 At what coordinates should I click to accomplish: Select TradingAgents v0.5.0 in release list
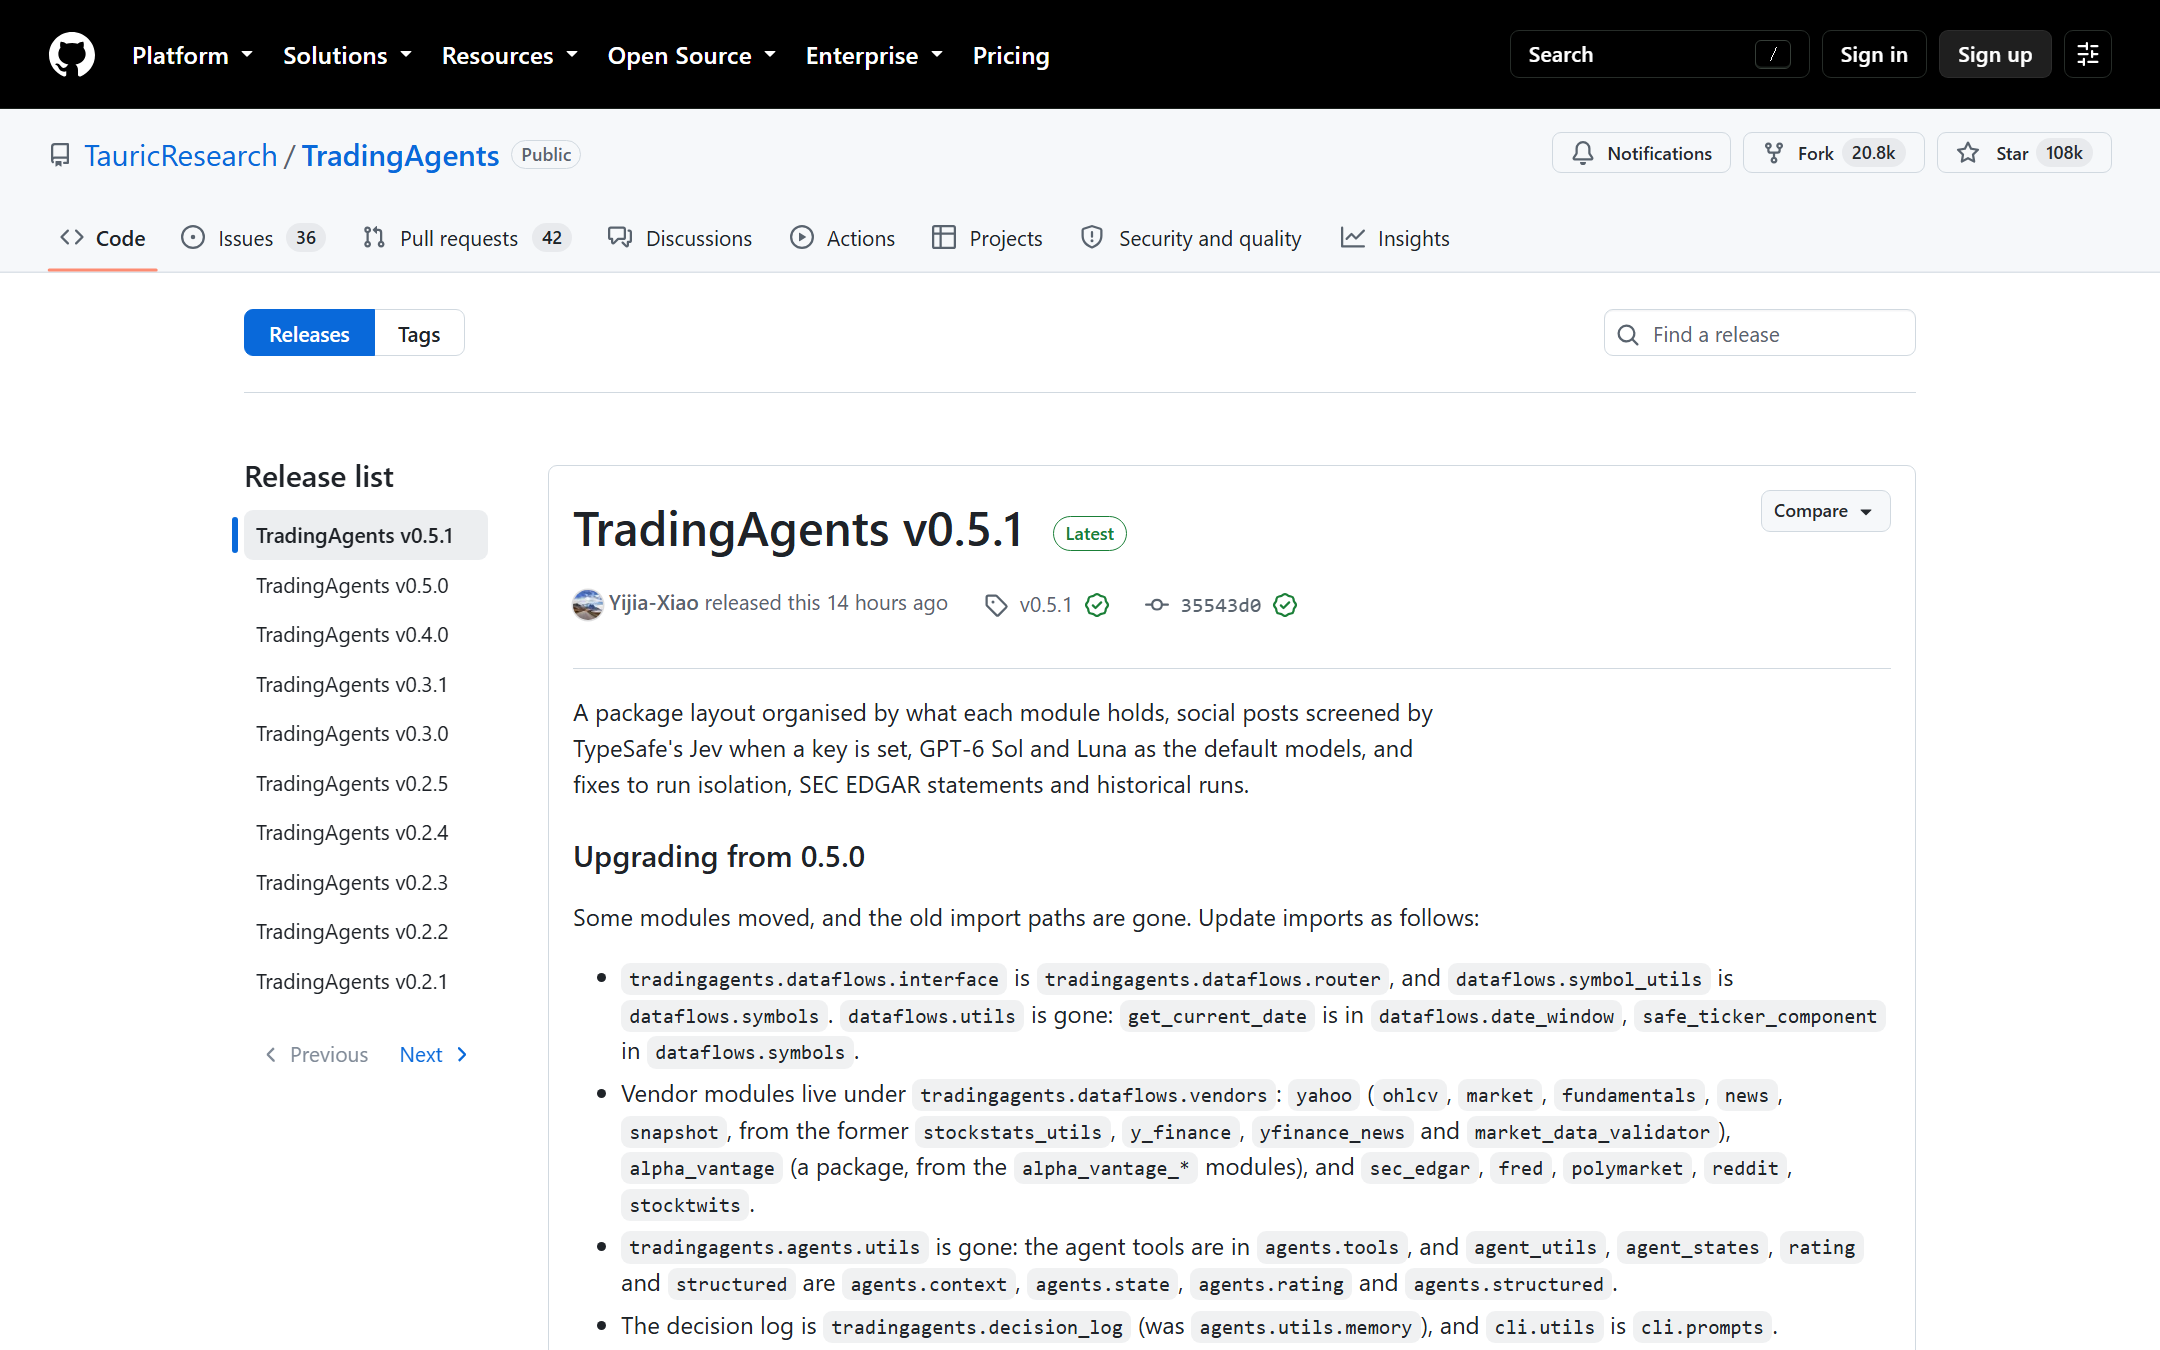(x=366, y=585)
